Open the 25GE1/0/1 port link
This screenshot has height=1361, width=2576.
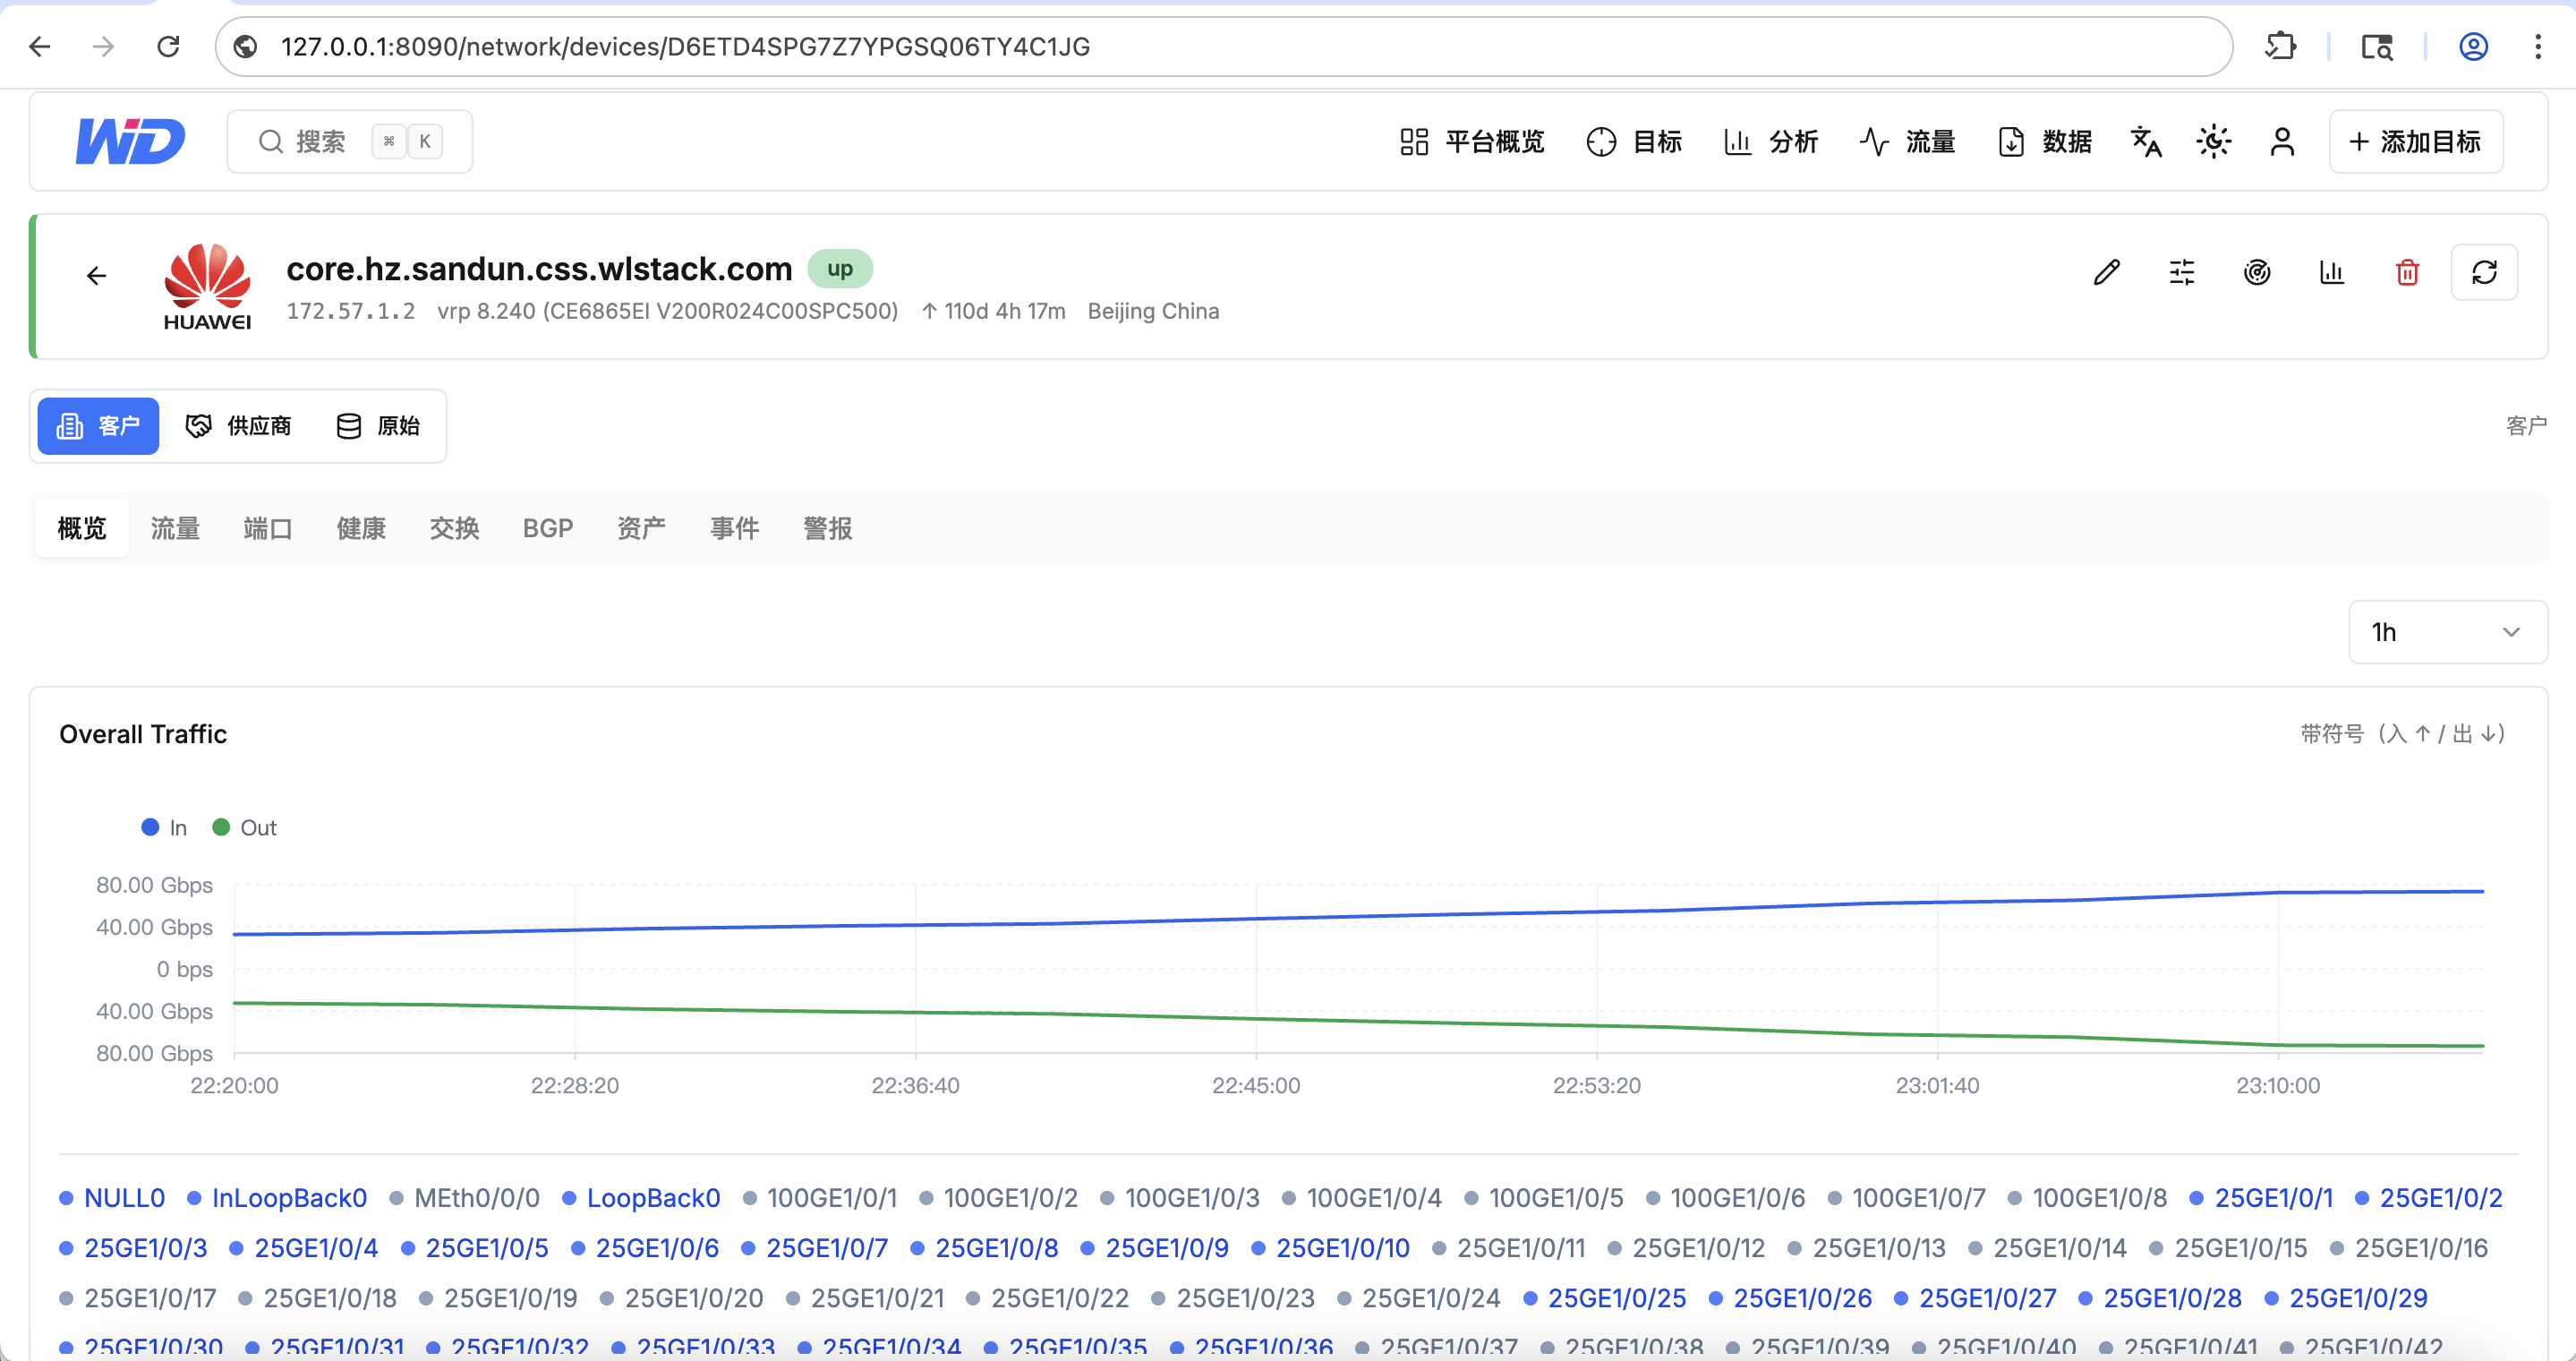(x=2261, y=1198)
